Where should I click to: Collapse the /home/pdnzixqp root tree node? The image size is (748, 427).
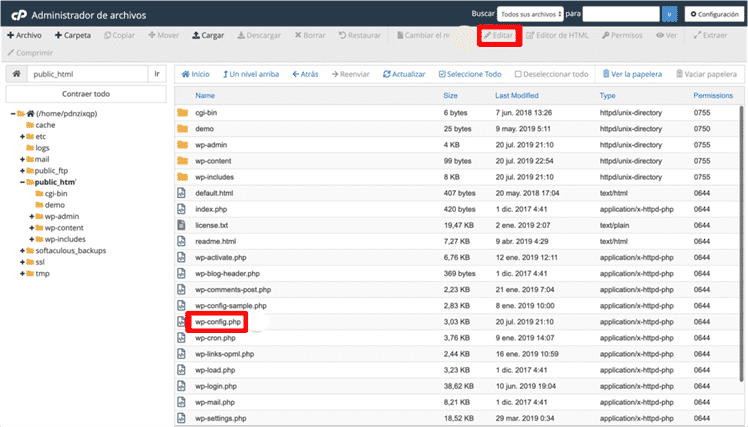tap(13, 114)
